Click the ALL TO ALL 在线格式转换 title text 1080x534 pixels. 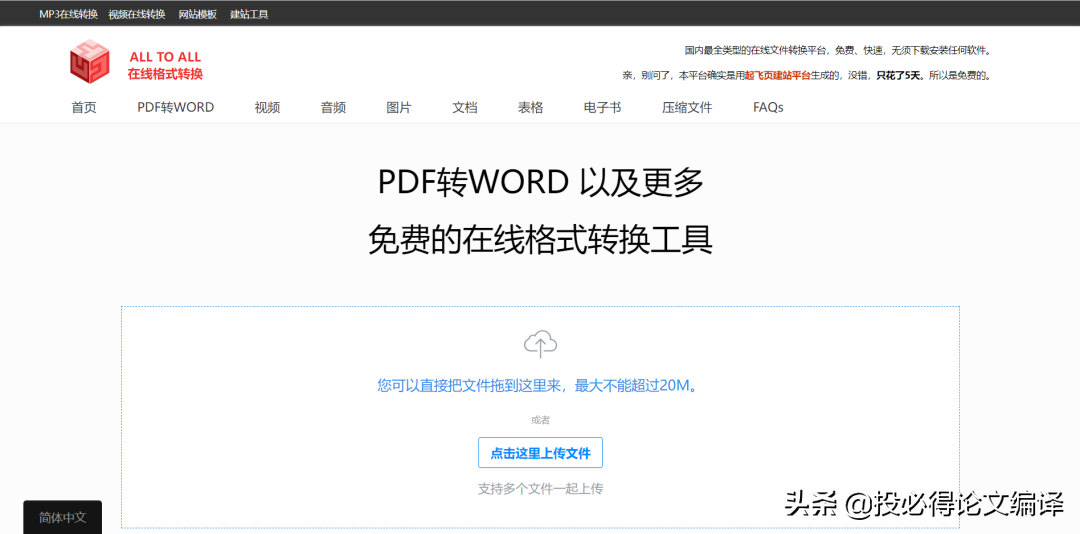tap(165, 65)
